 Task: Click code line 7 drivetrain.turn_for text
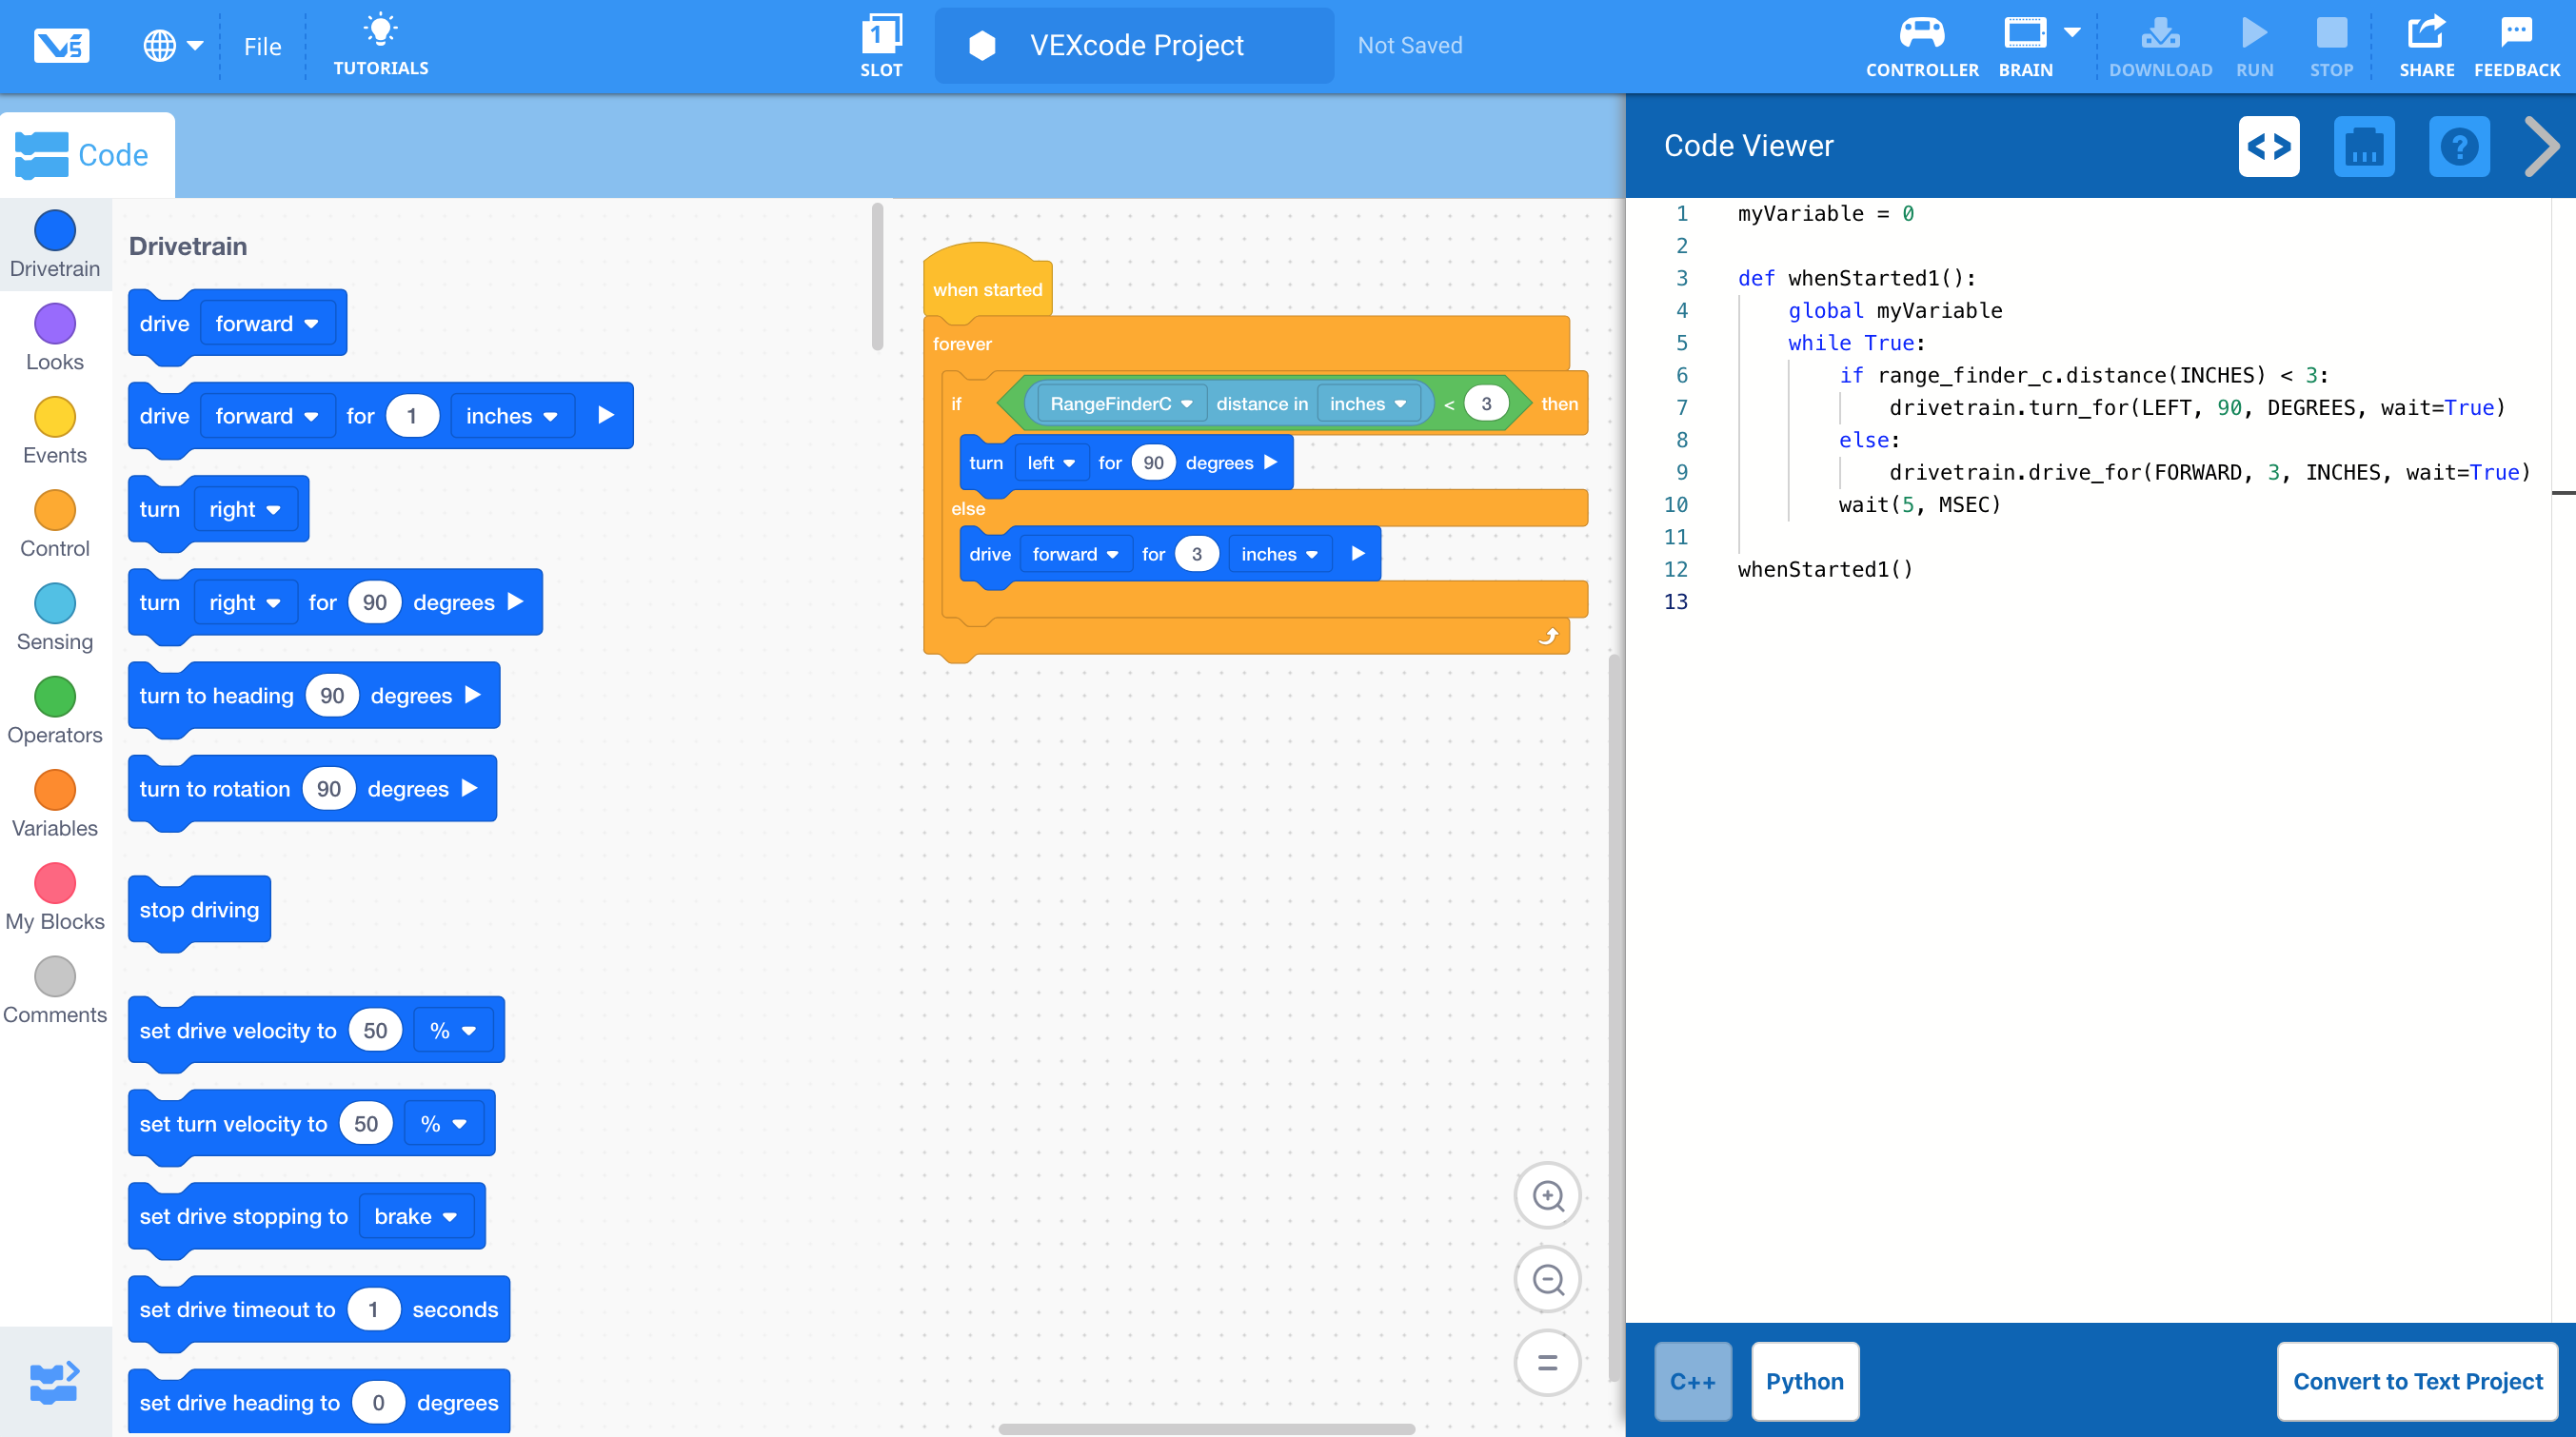(2196, 407)
